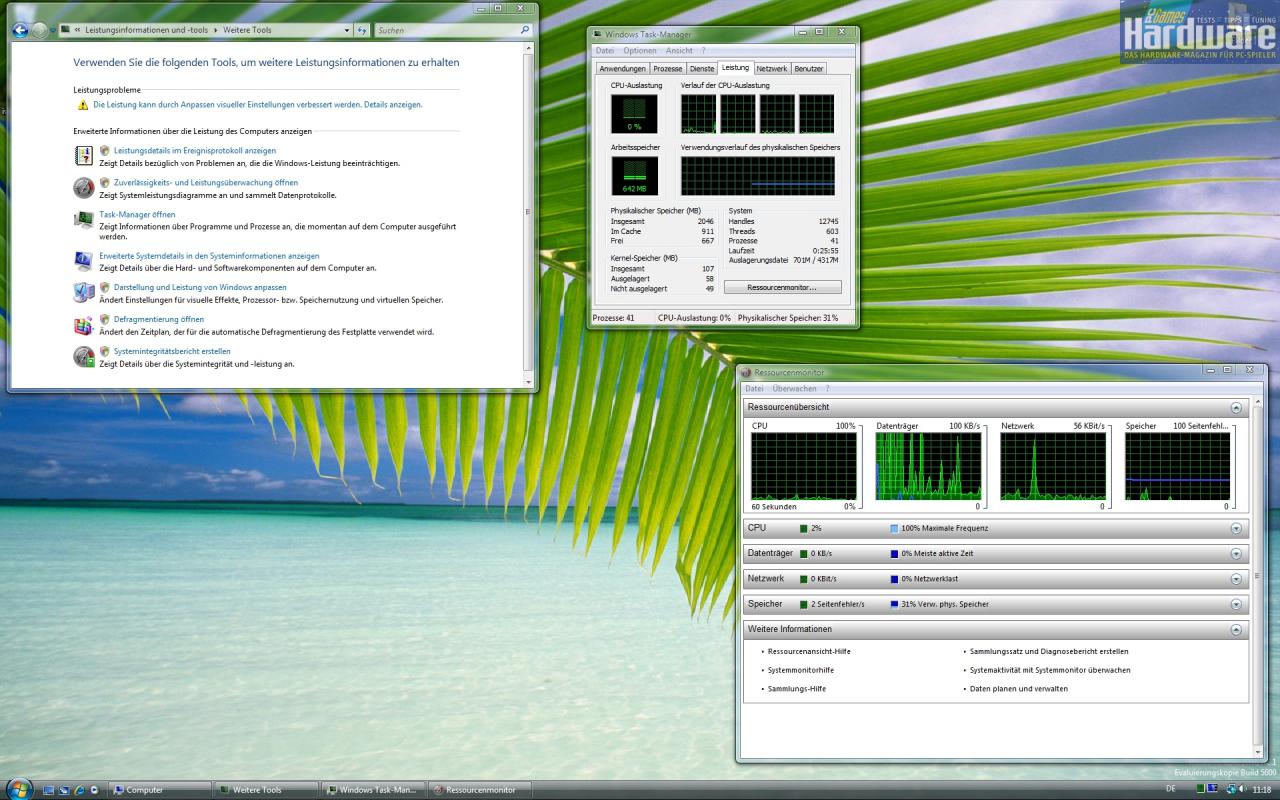The width and height of the screenshot is (1280, 800).
Task: Open the address bar history dropdown arrow
Action: pyautogui.click(x=347, y=30)
